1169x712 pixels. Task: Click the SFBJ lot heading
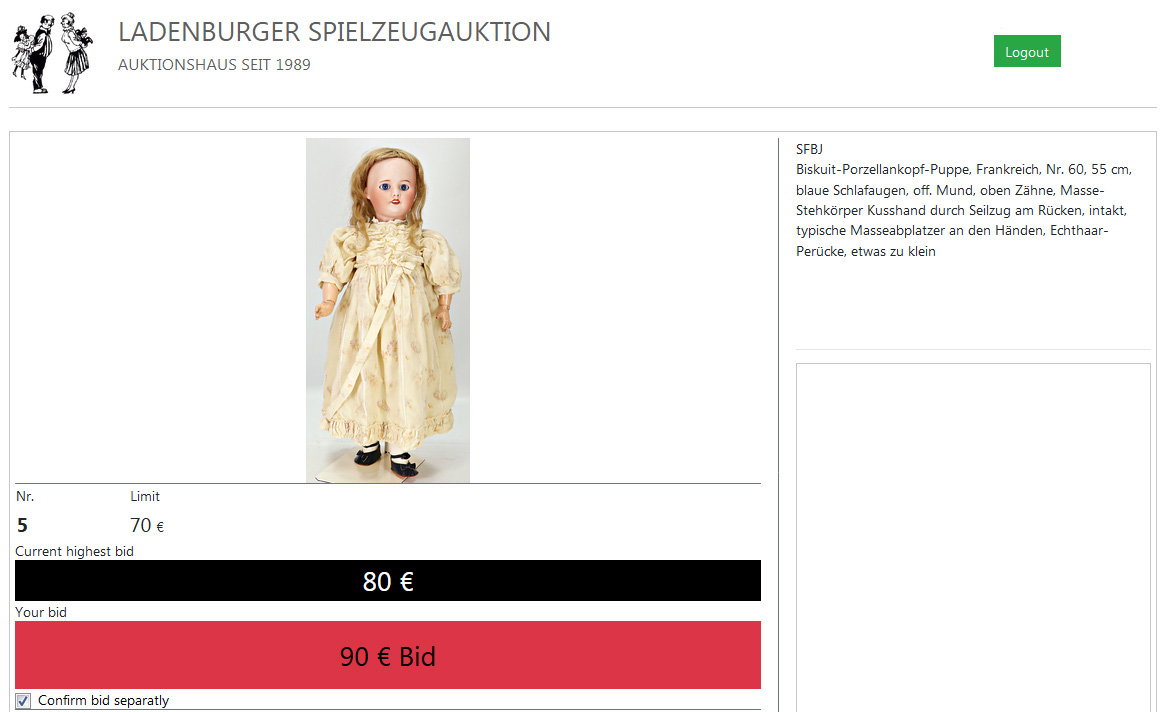(x=809, y=149)
